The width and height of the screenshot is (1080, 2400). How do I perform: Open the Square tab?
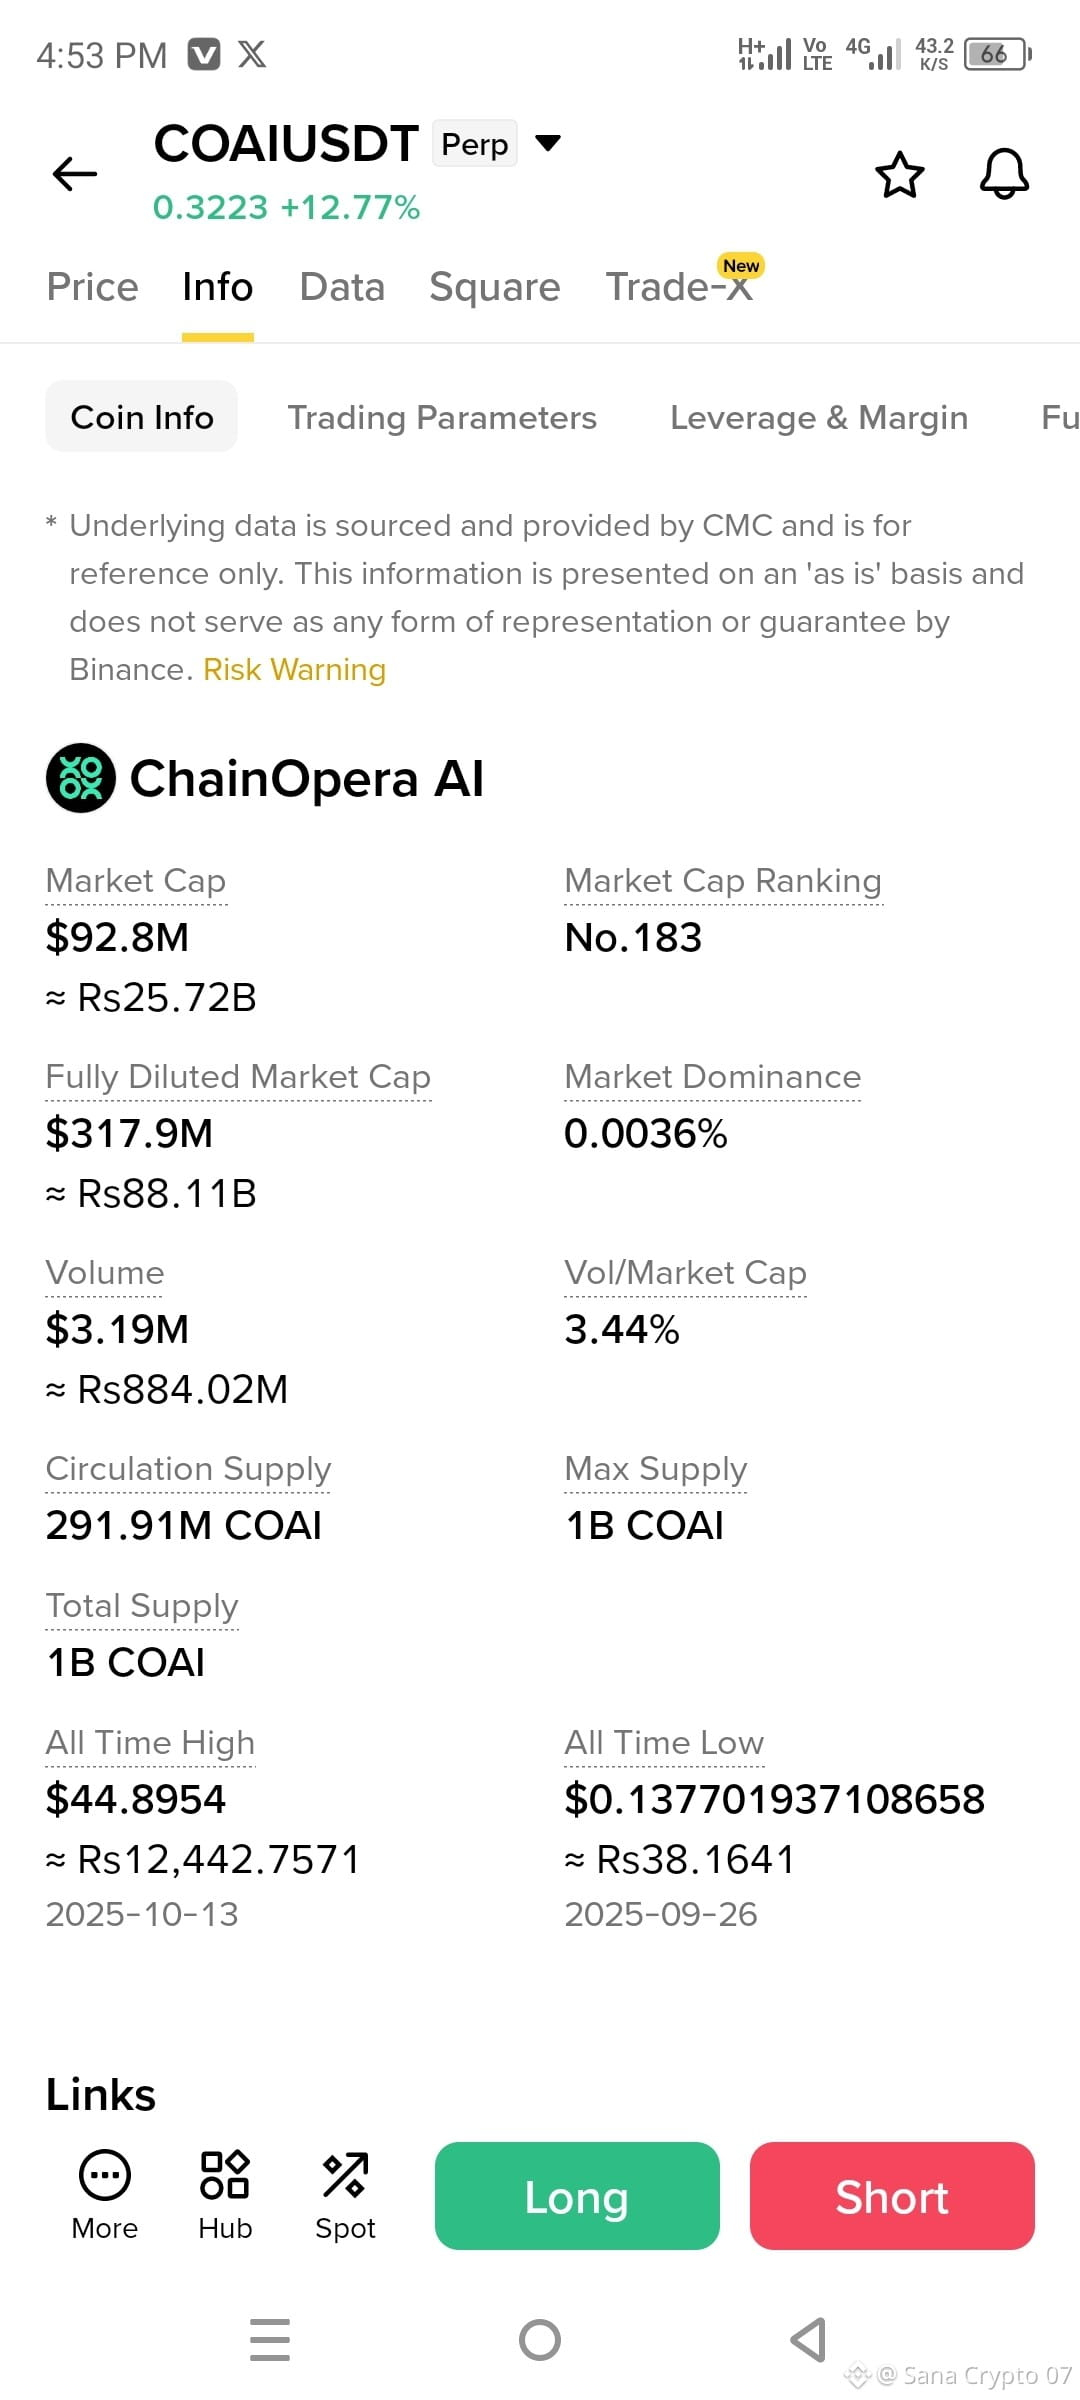495,287
